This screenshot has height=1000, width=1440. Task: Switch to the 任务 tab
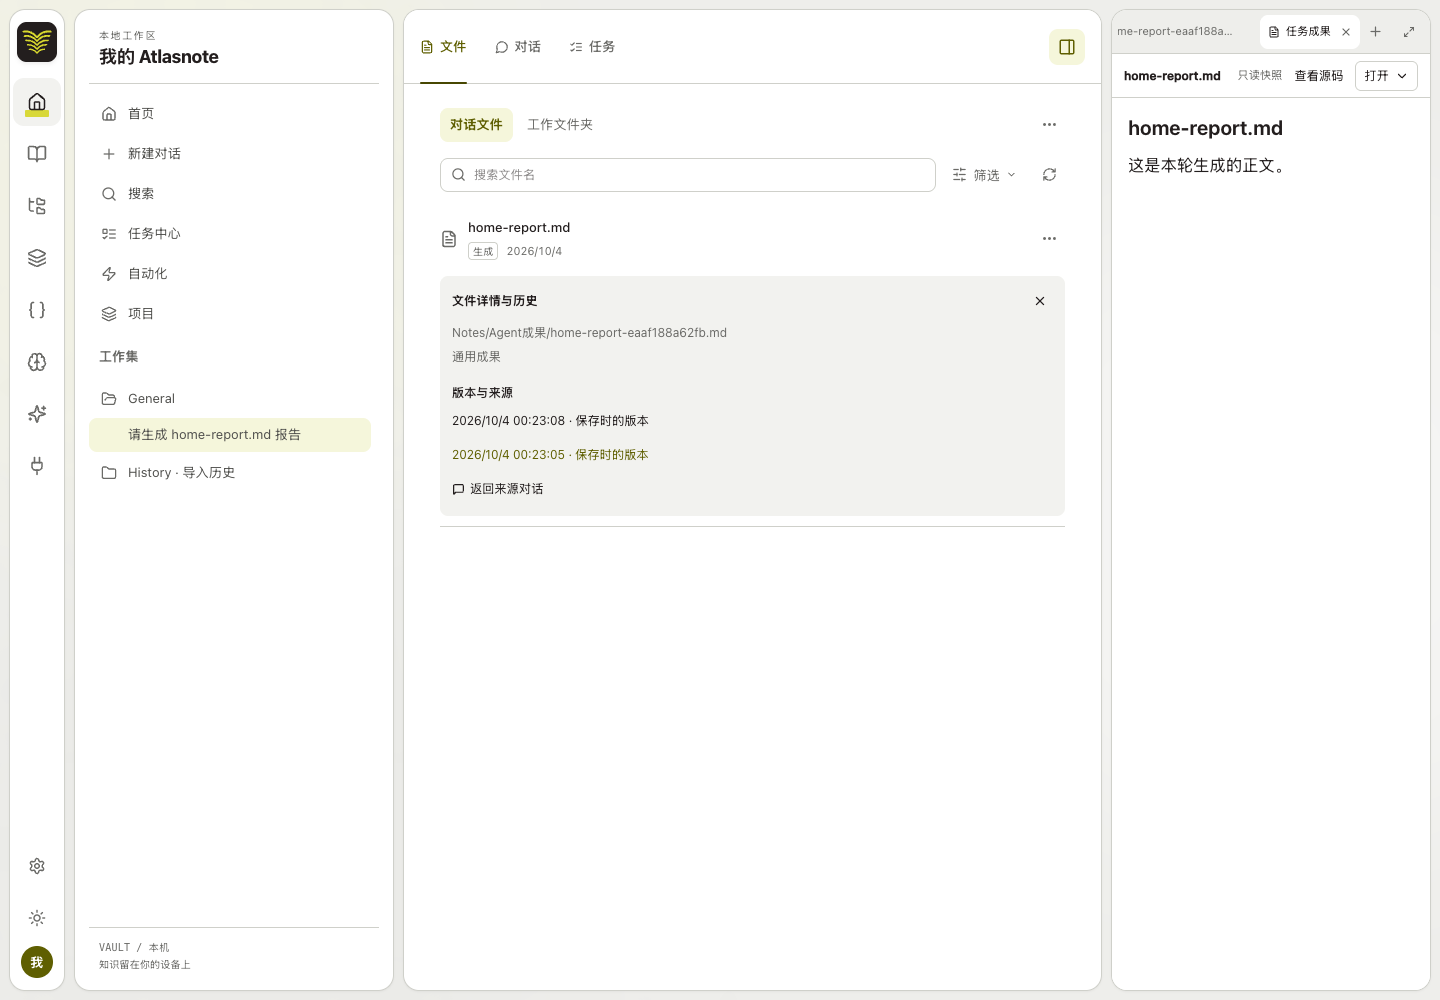[592, 47]
